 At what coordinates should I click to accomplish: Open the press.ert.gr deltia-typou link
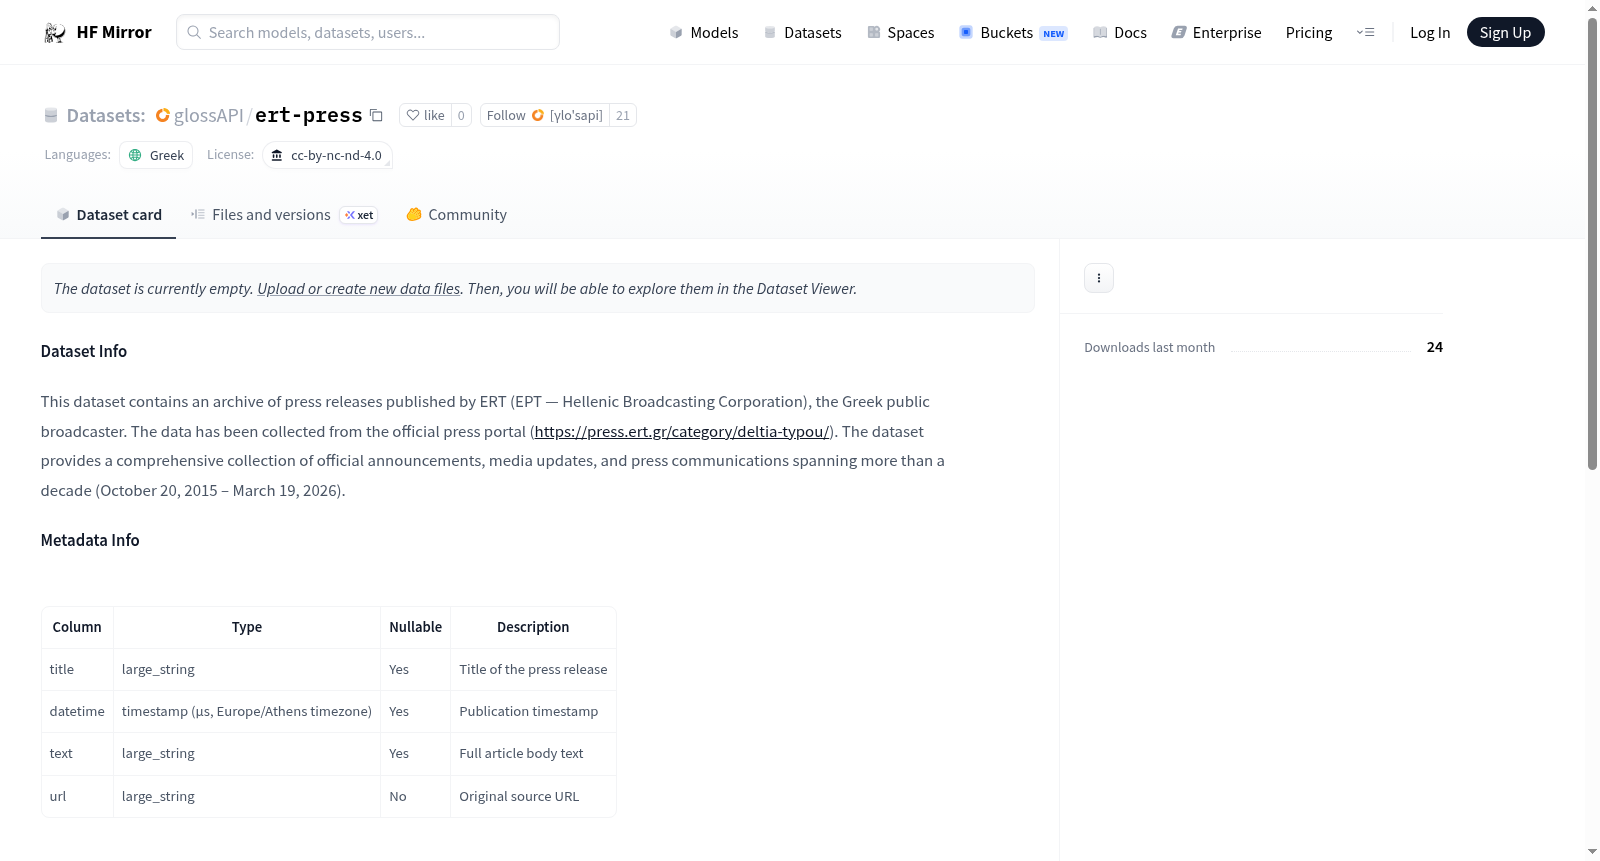[682, 432]
